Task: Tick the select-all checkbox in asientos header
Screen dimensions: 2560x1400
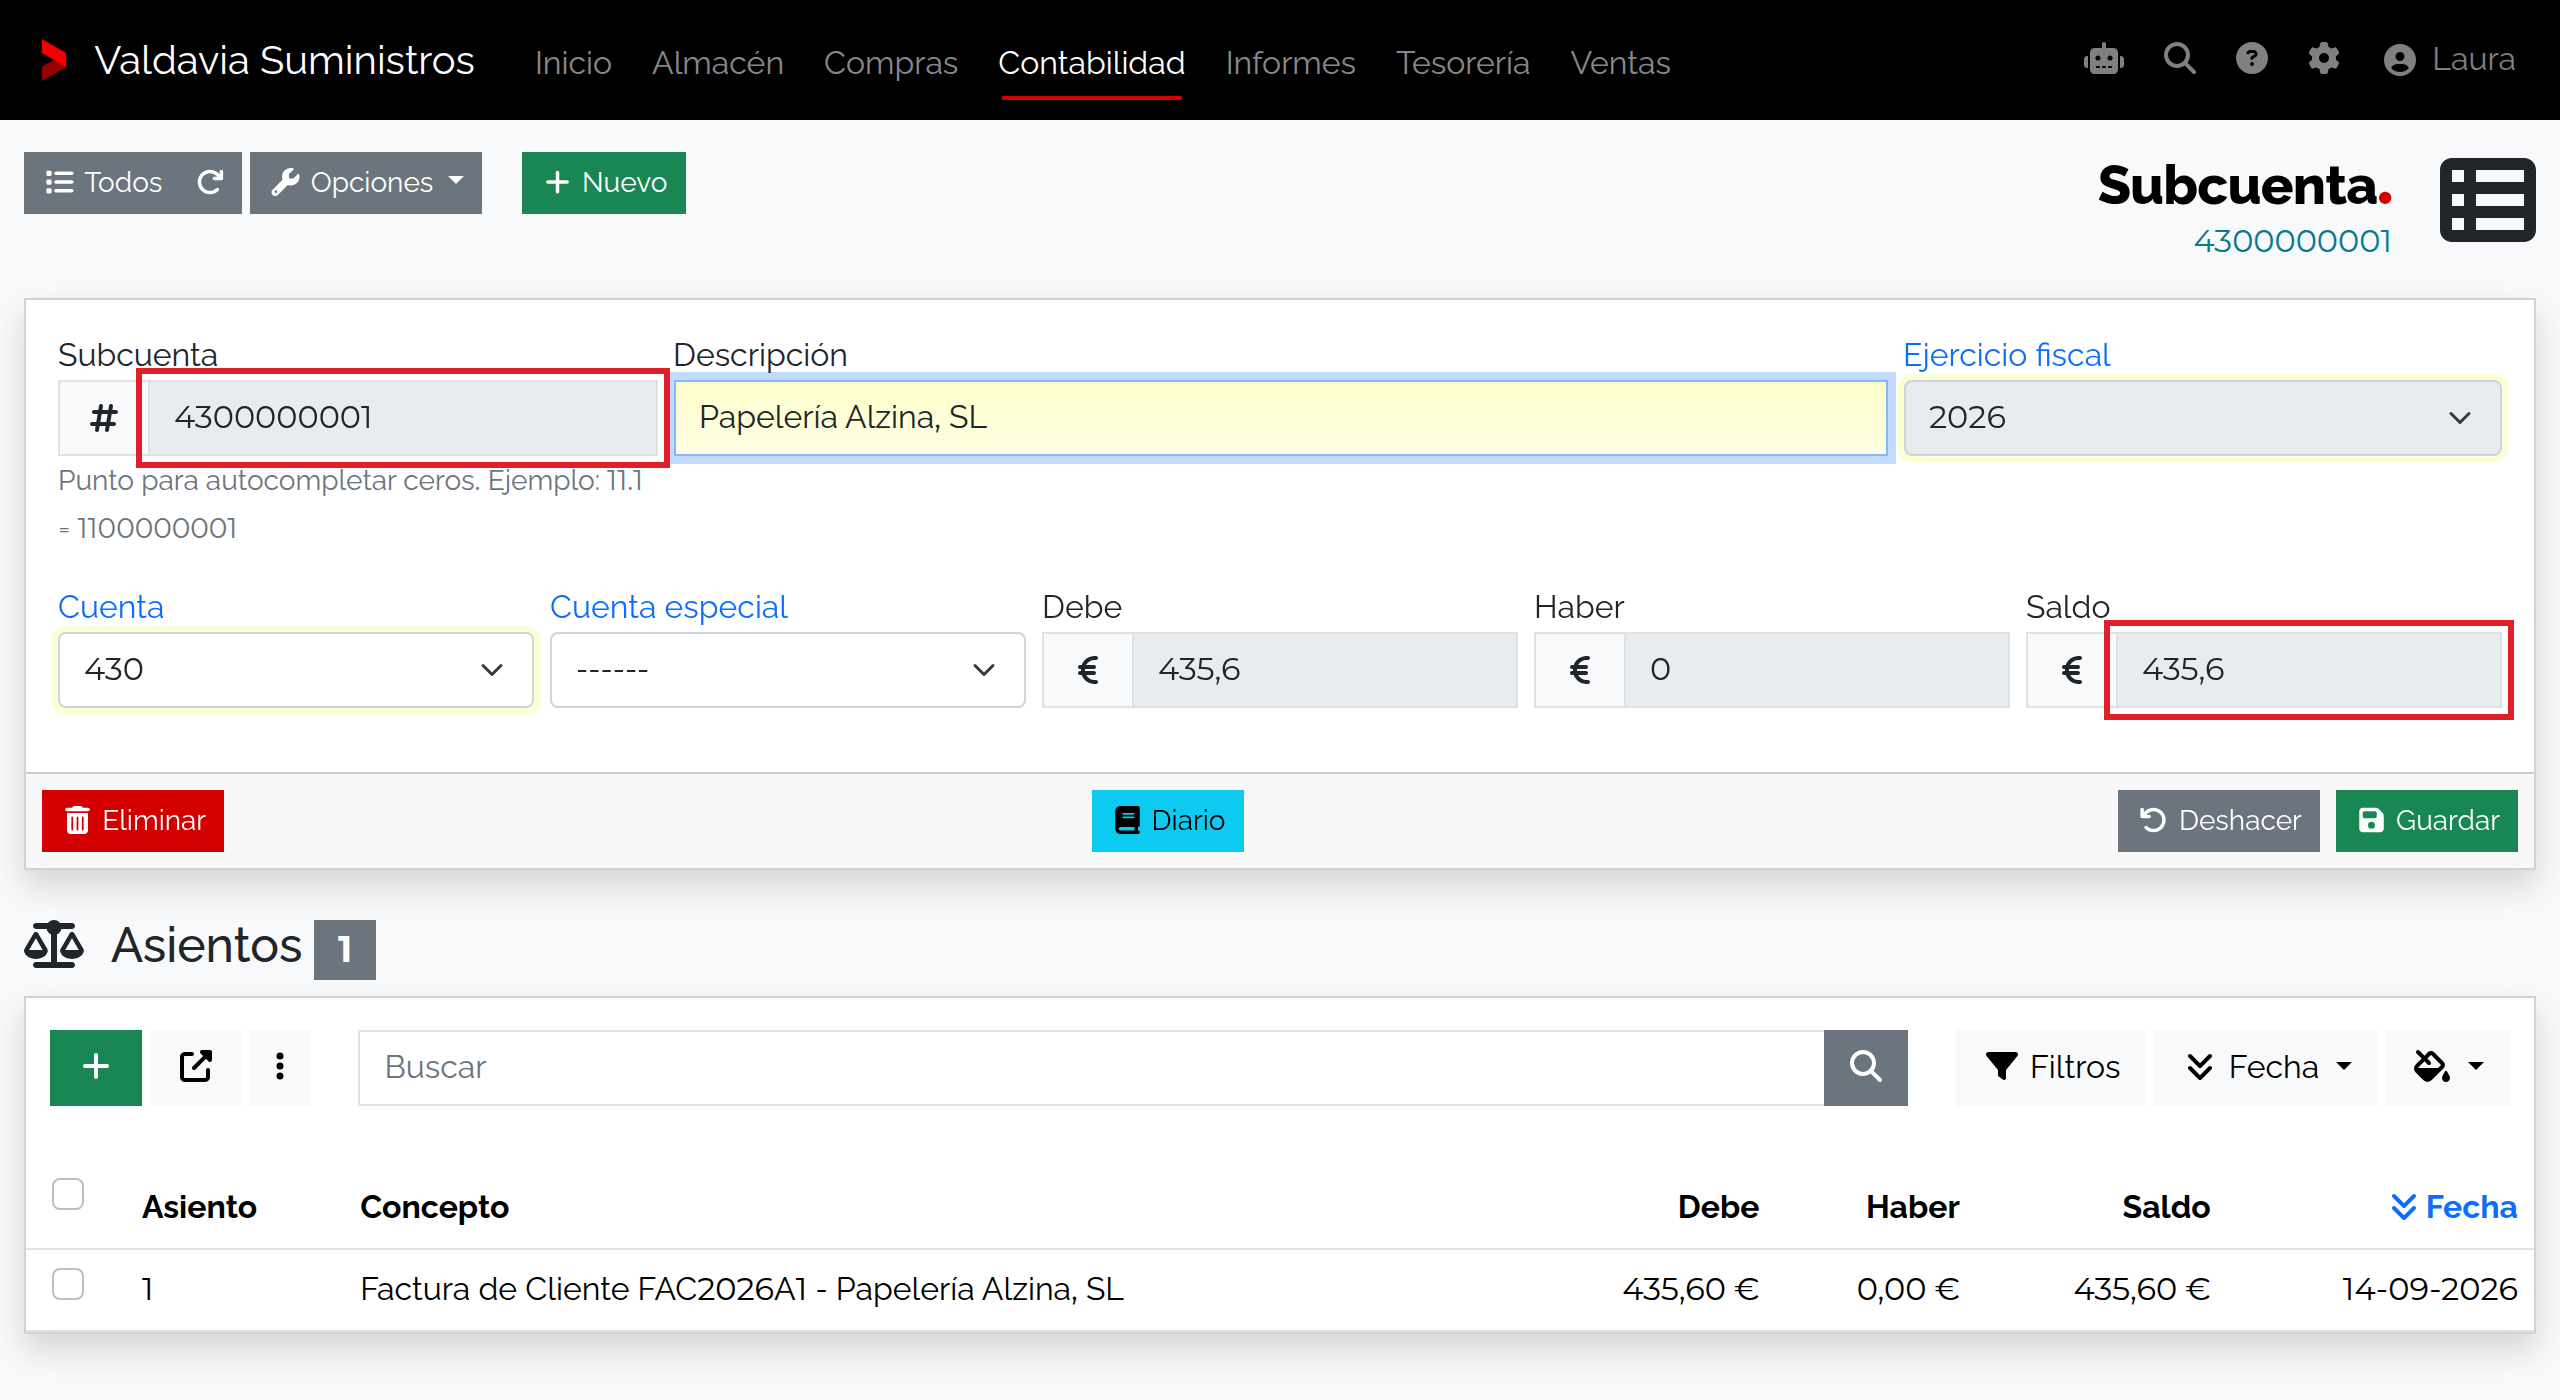Action: click(68, 1194)
